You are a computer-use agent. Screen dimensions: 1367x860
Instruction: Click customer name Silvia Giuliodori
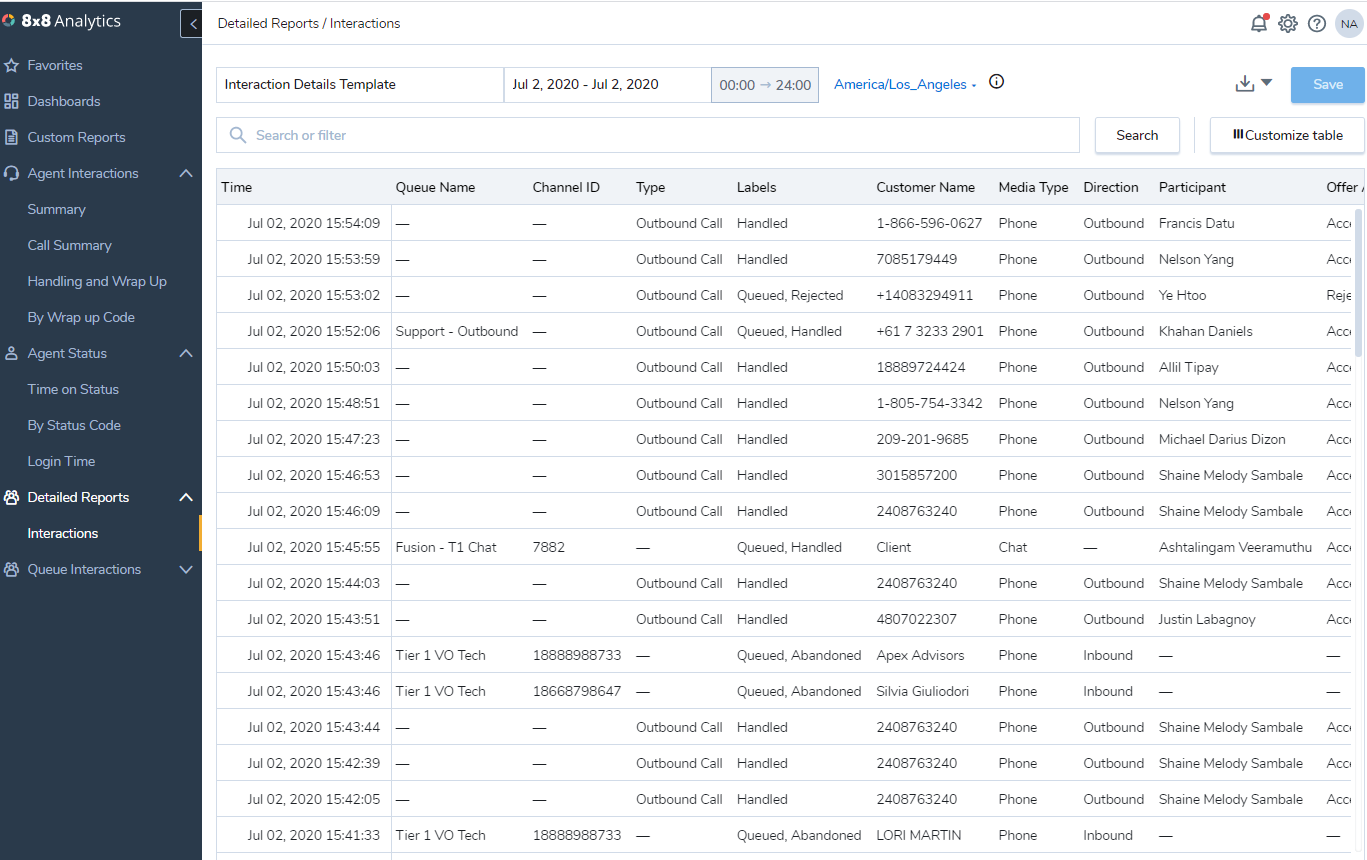pyautogui.click(x=922, y=691)
